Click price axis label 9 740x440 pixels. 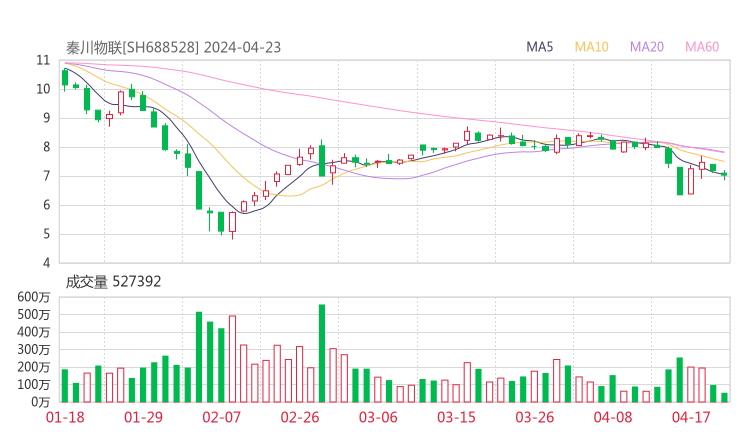(x=46, y=118)
